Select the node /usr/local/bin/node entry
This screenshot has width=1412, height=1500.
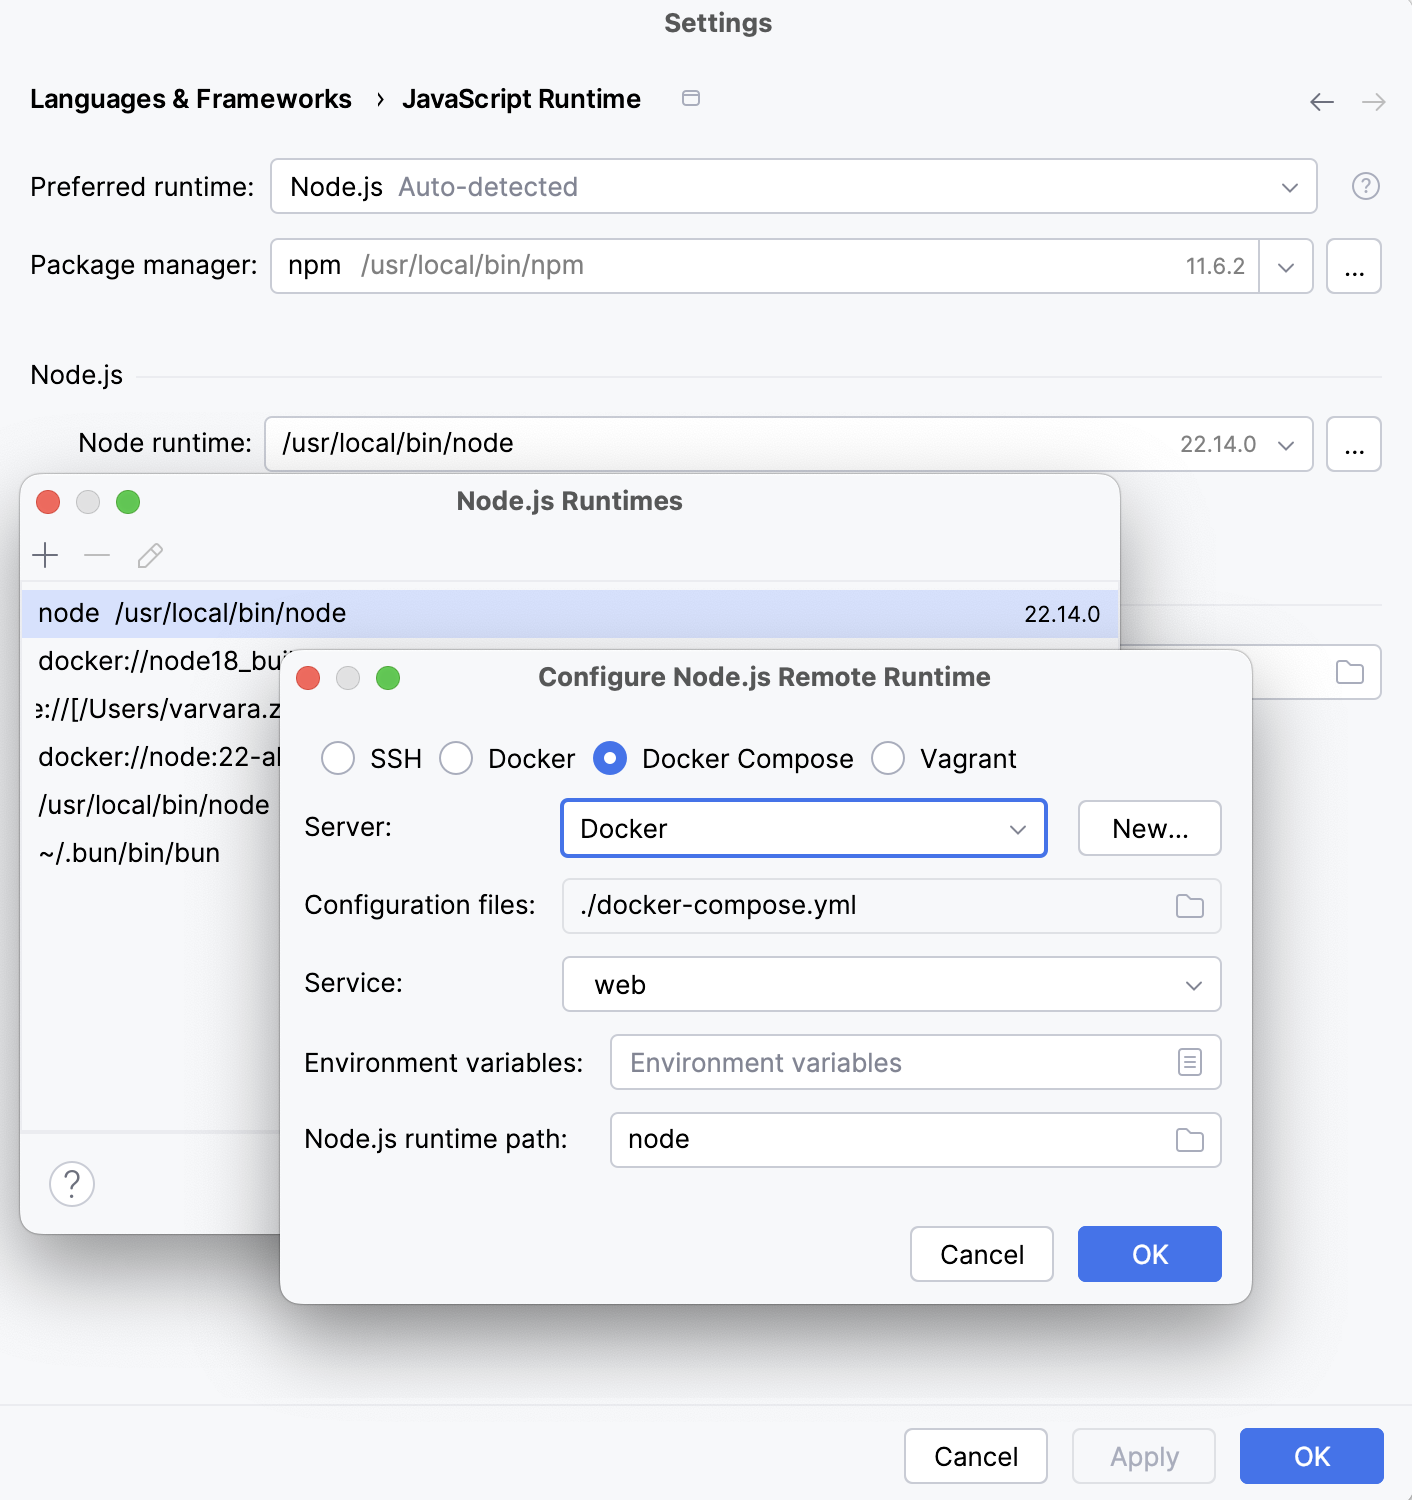[x=400, y=613]
